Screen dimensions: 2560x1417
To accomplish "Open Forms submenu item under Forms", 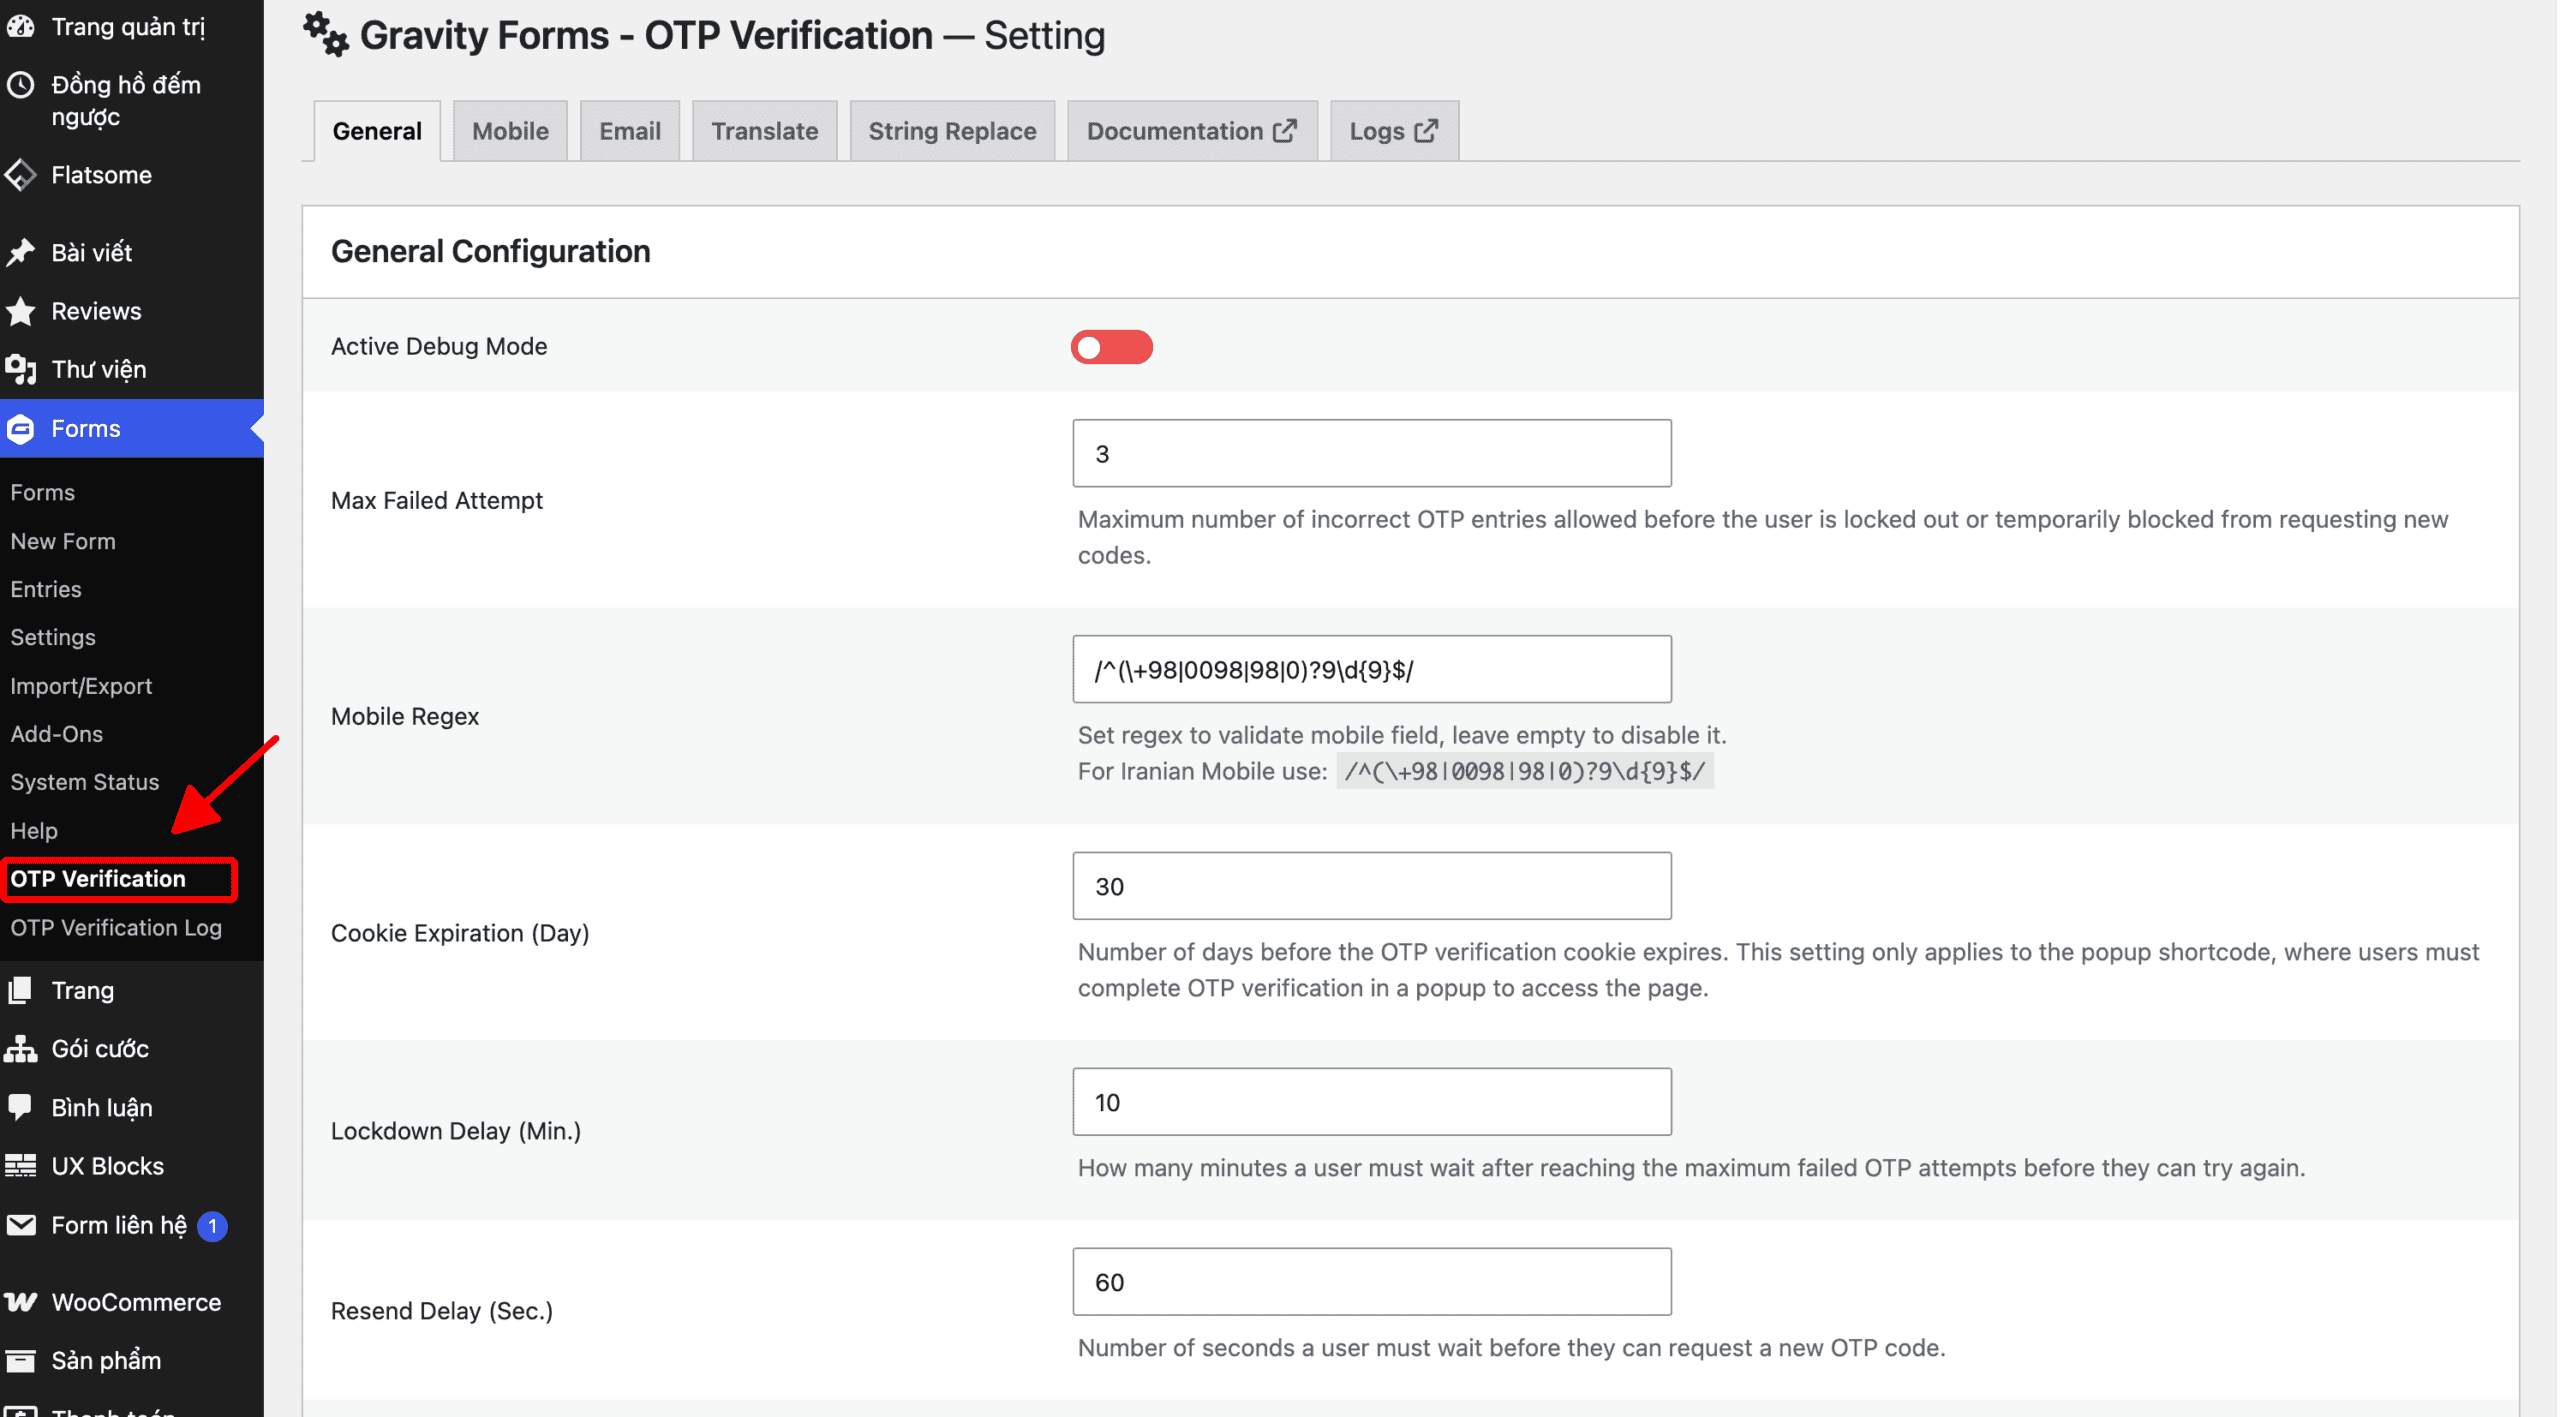I will 43,492.
